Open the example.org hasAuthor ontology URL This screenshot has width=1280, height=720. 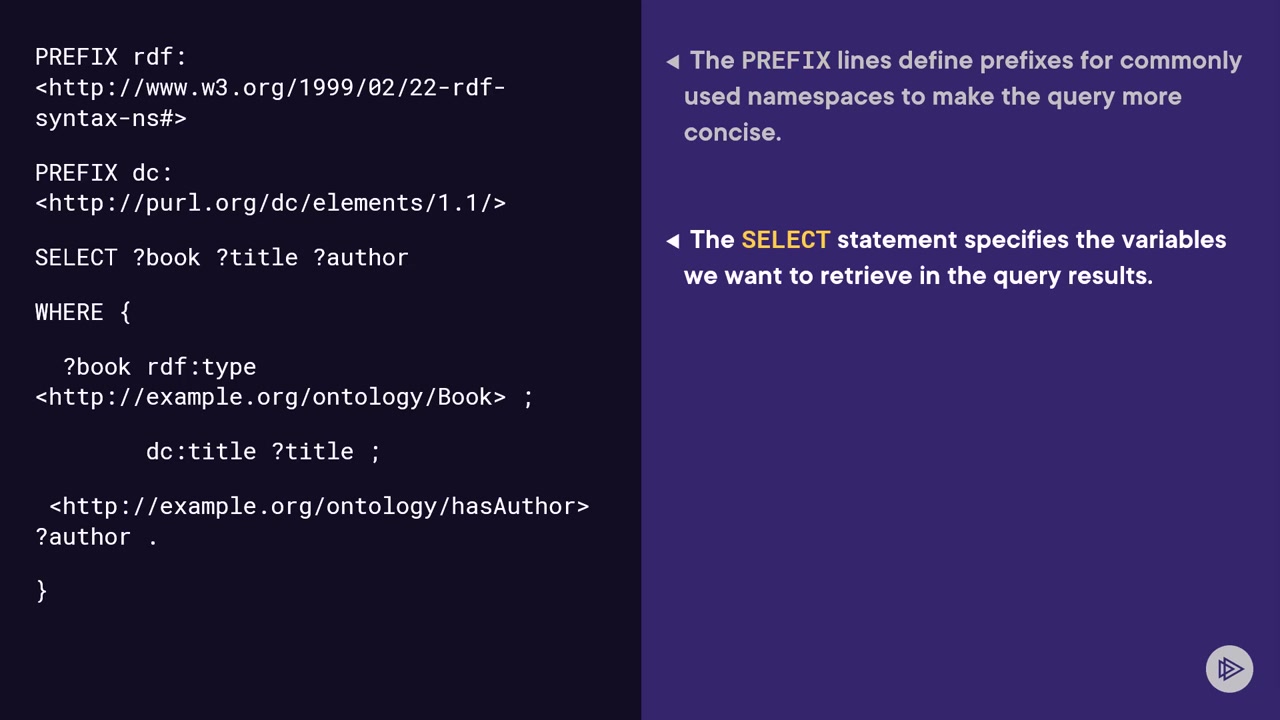coord(319,506)
